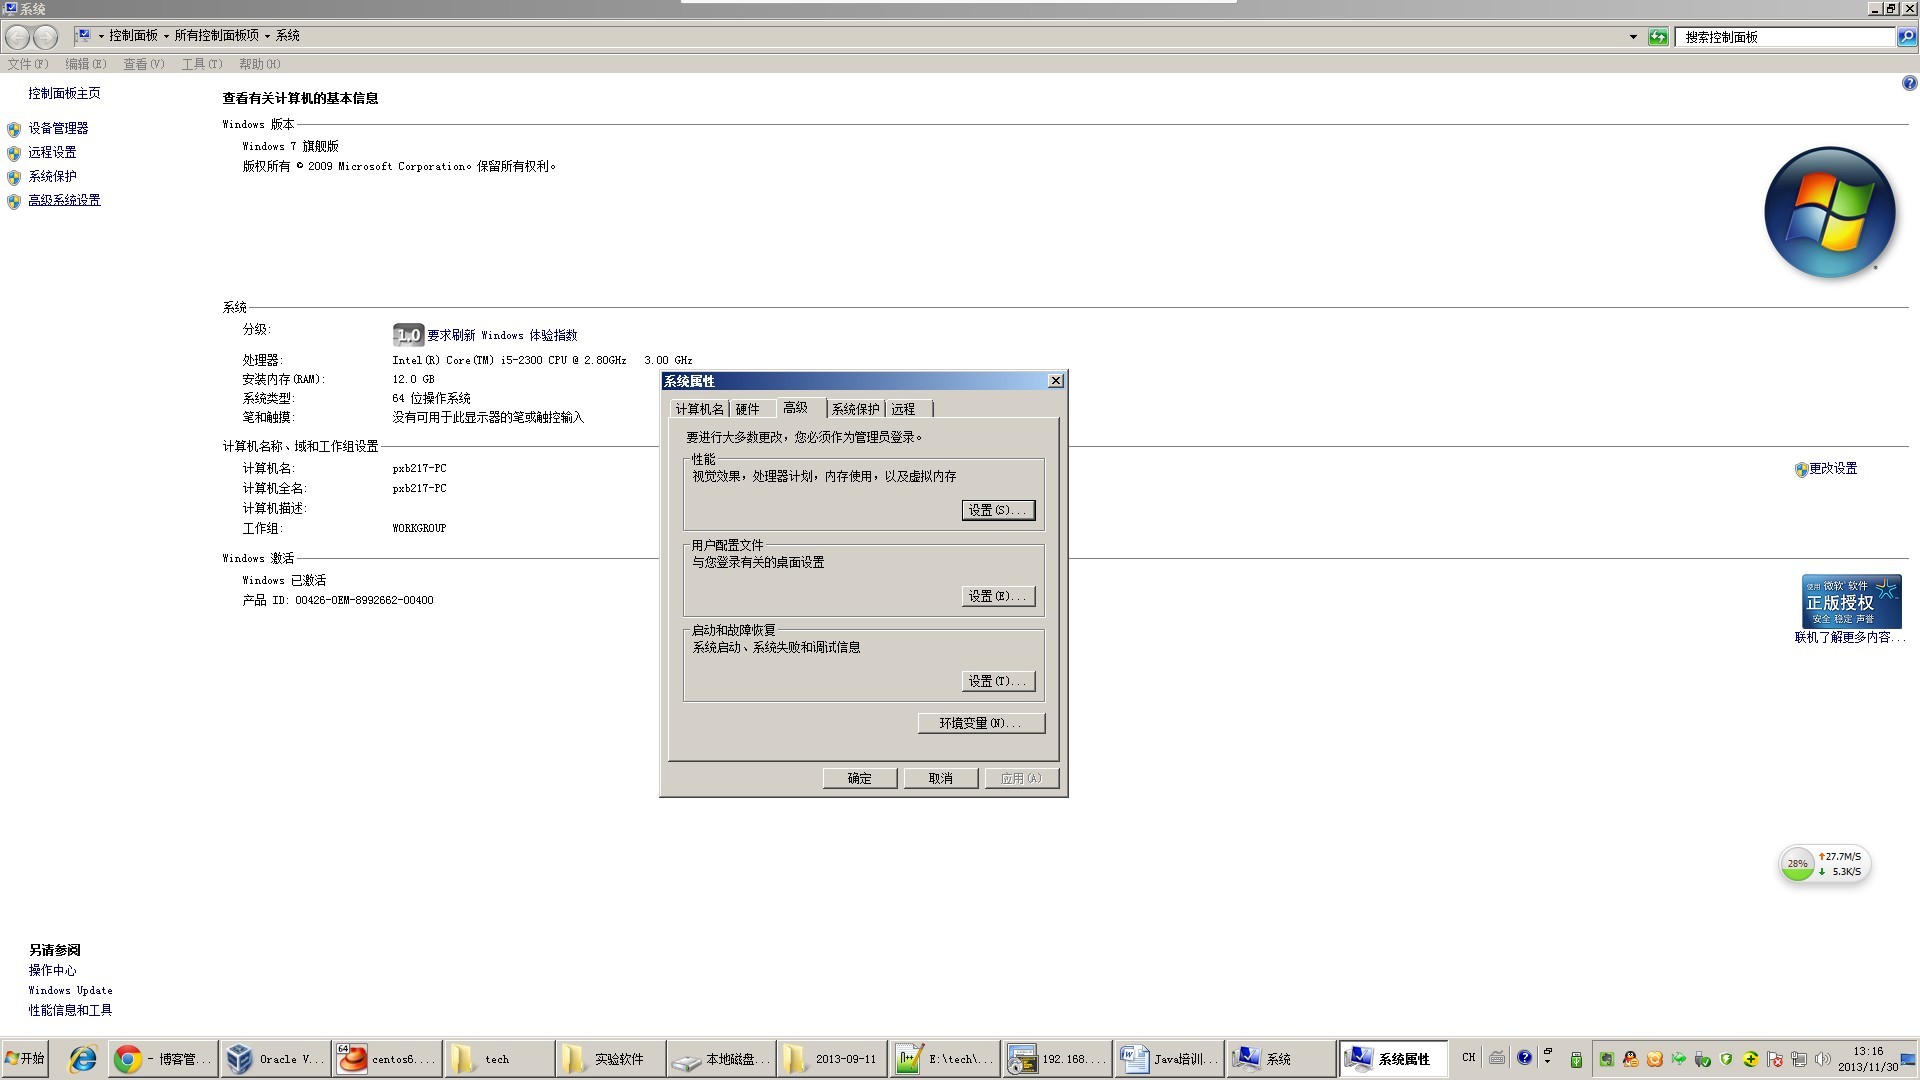Screen dimensions: 1920x1080
Task: Click the 系统 breadcrumb segment
Action: point(288,35)
